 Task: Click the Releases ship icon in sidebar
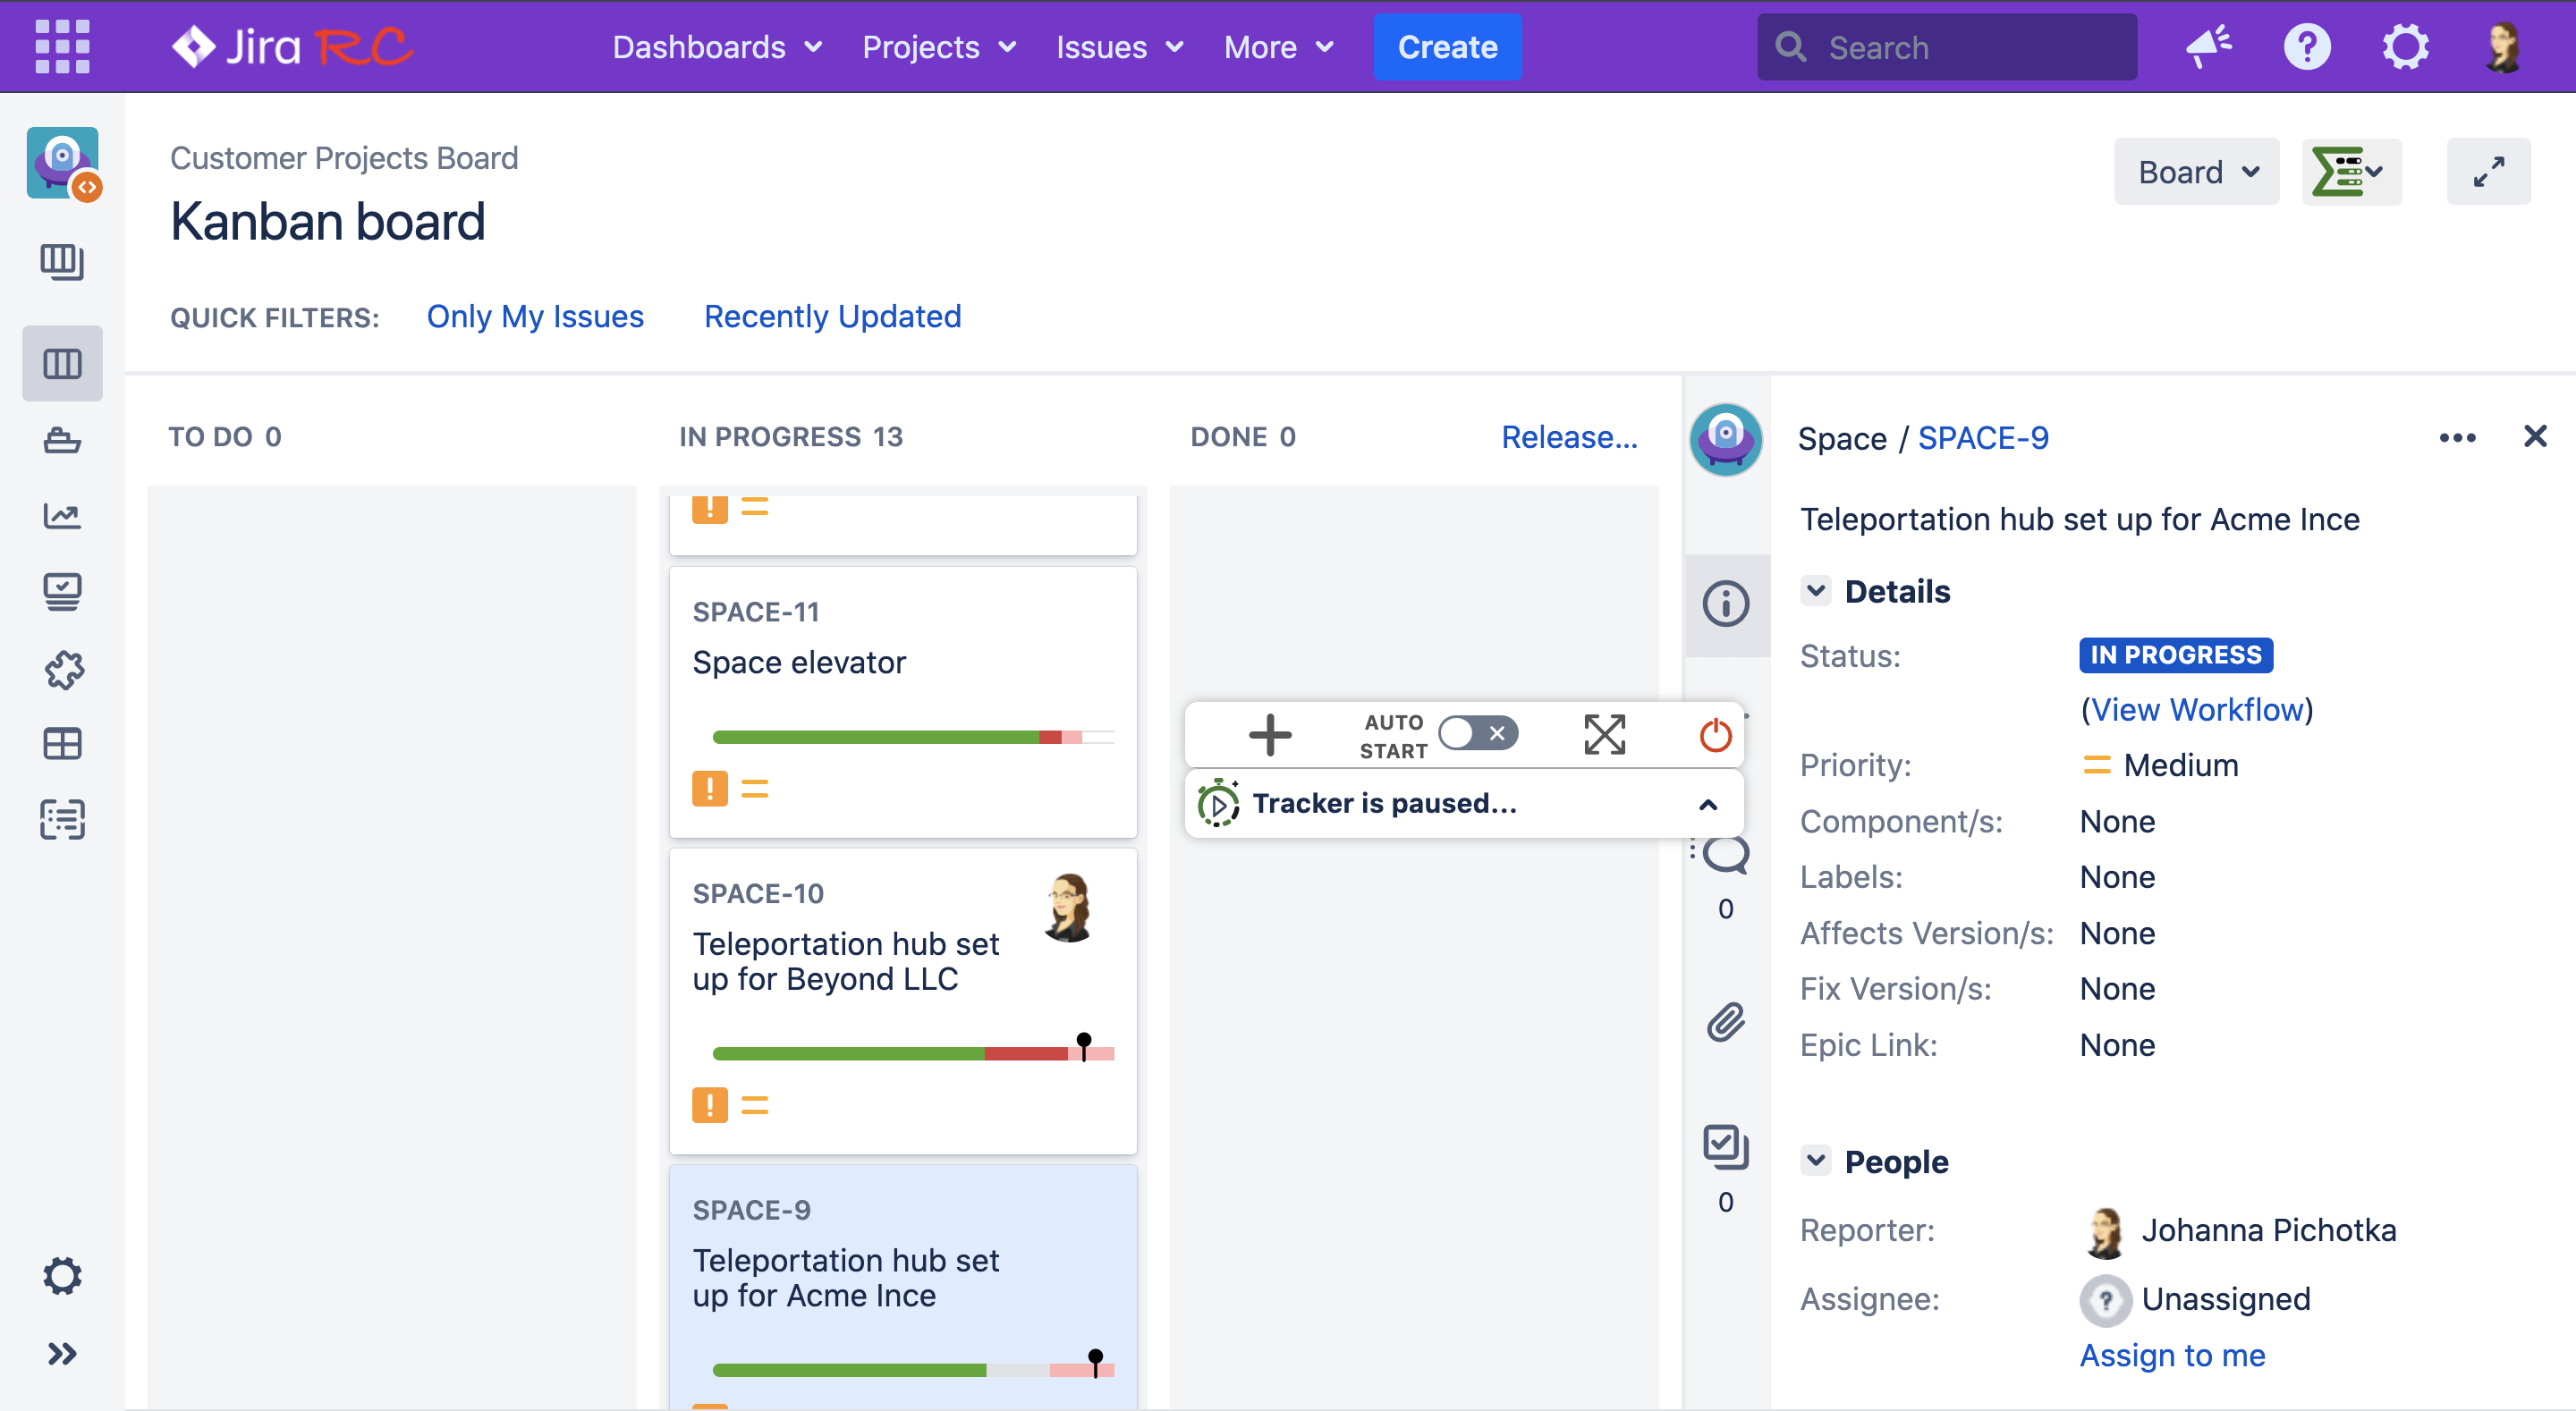click(x=62, y=440)
